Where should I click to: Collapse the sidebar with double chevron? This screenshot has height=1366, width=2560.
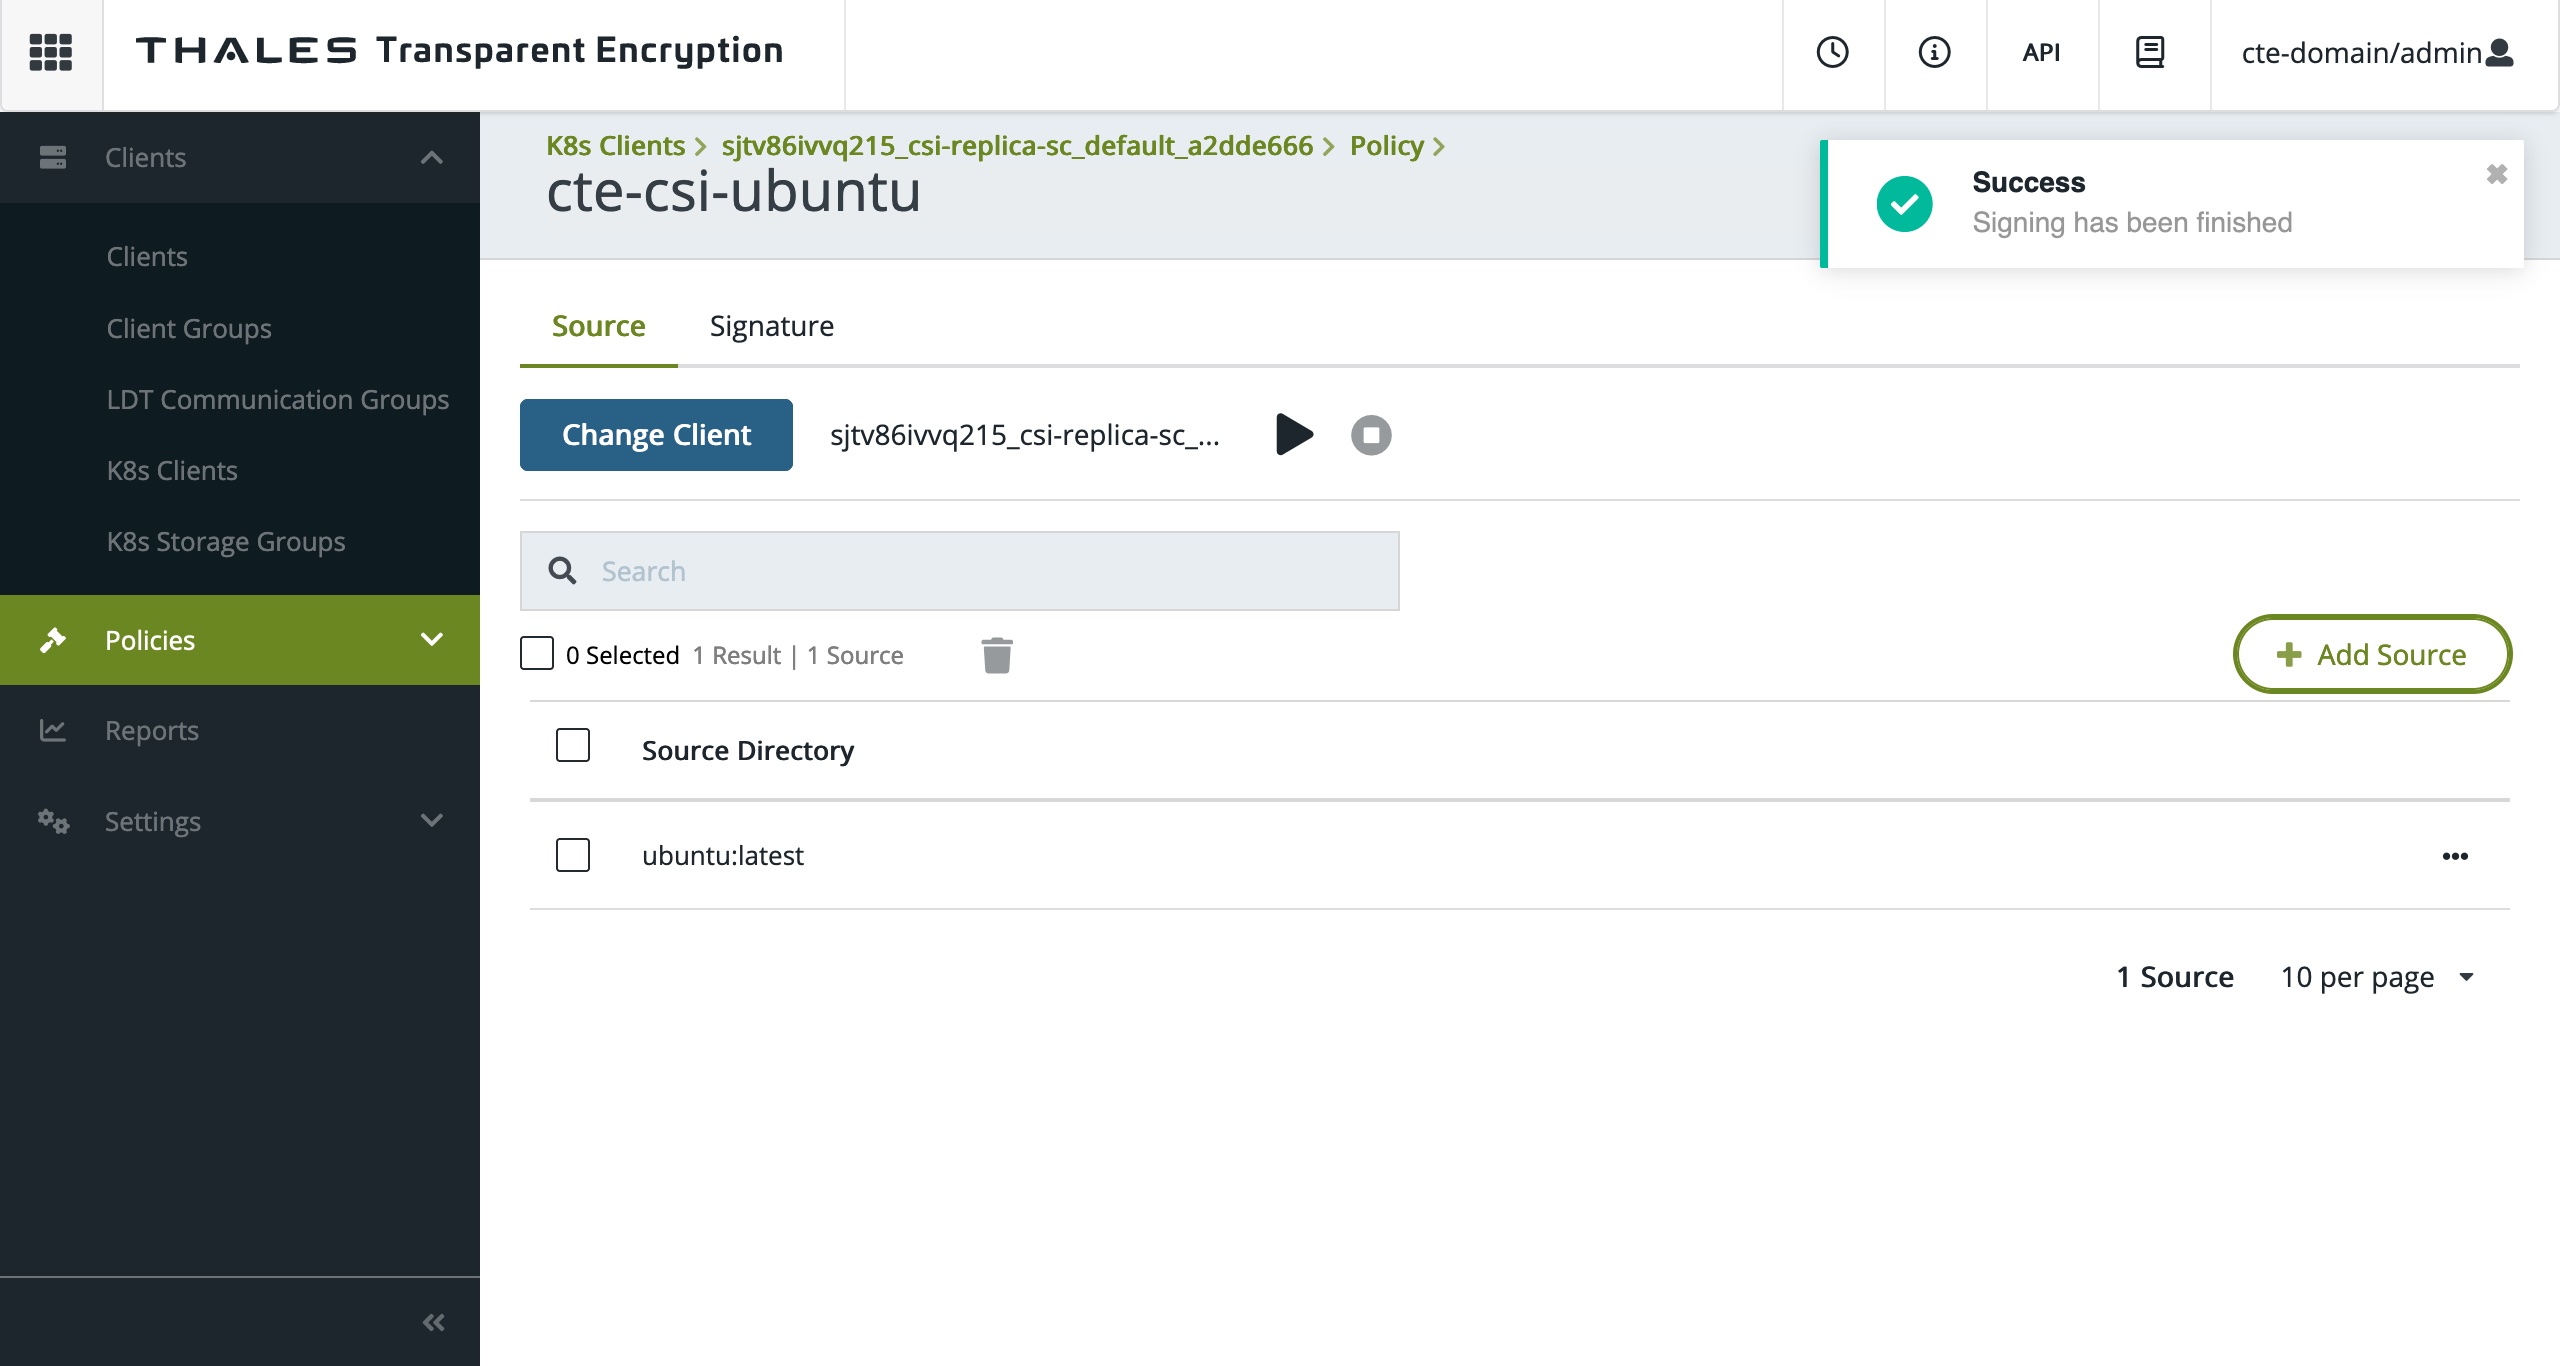click(433, 1322)
